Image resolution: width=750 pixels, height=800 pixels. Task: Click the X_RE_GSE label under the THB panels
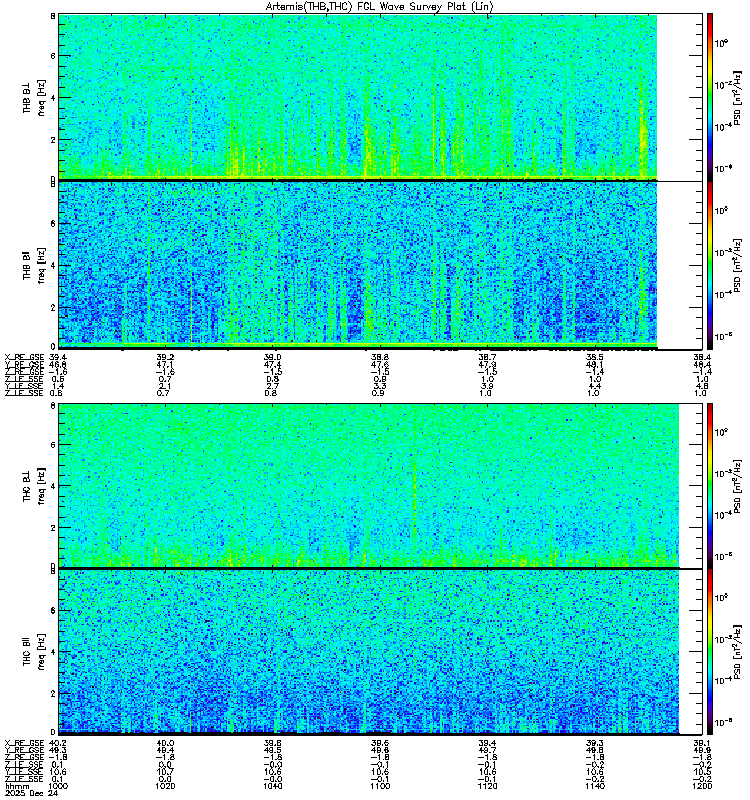[x=24, y=357]
